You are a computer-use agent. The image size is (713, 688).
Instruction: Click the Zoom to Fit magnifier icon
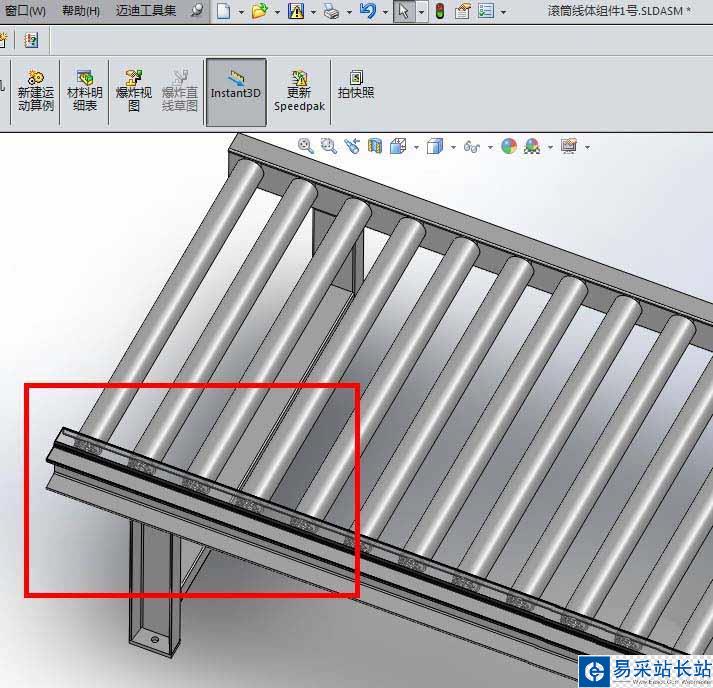(x=306, y=146)
